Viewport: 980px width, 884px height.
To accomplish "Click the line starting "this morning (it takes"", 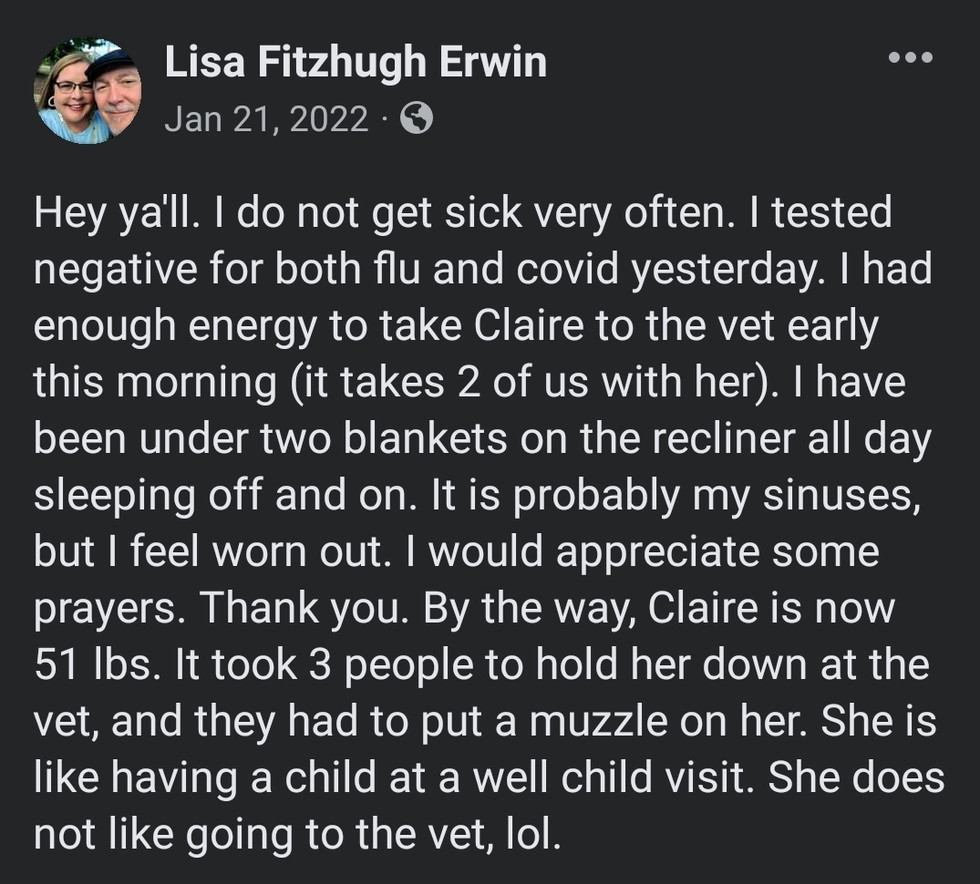I will (x=469, y=382).
